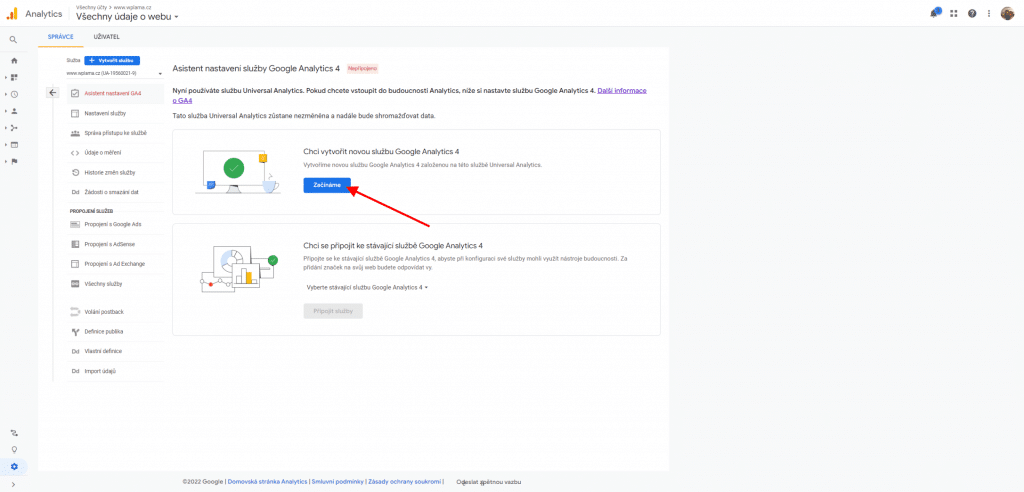Open the Admin gear icon
This screenshot has width=1024, height=492.
[14, 467]
